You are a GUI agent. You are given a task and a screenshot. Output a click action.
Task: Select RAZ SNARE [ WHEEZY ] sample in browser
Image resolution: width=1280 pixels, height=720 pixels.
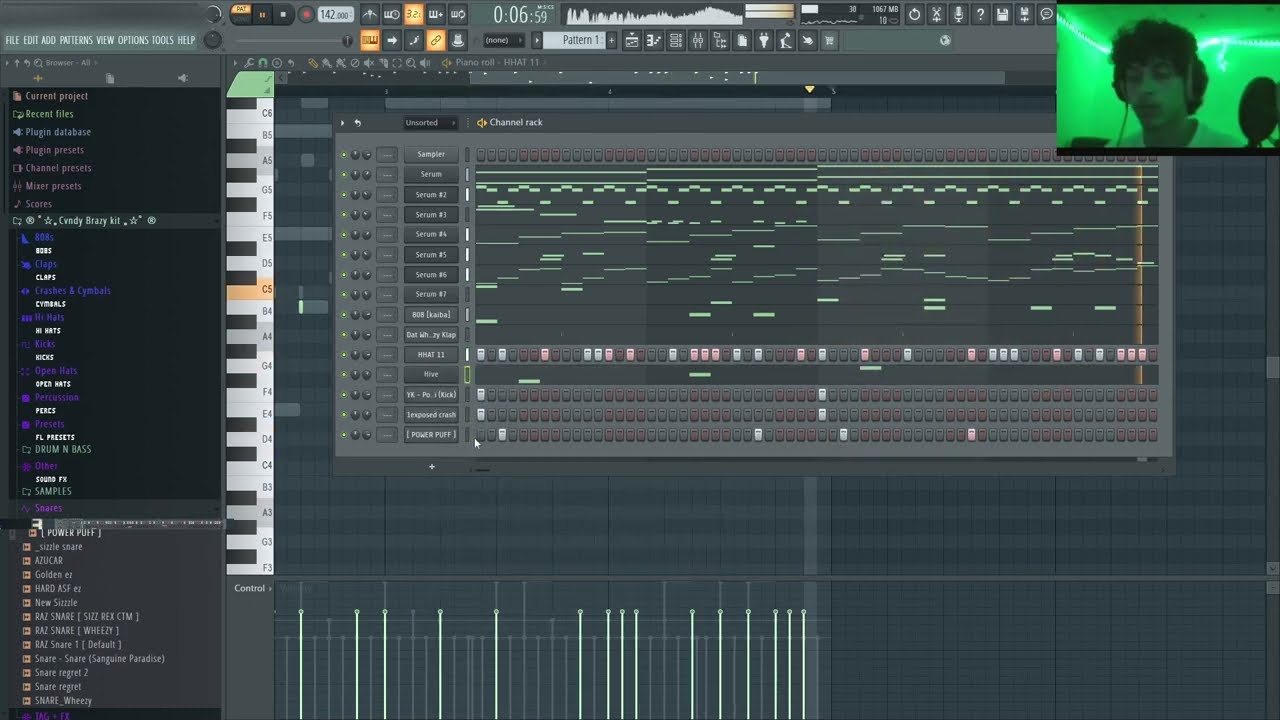coord(77,631)
